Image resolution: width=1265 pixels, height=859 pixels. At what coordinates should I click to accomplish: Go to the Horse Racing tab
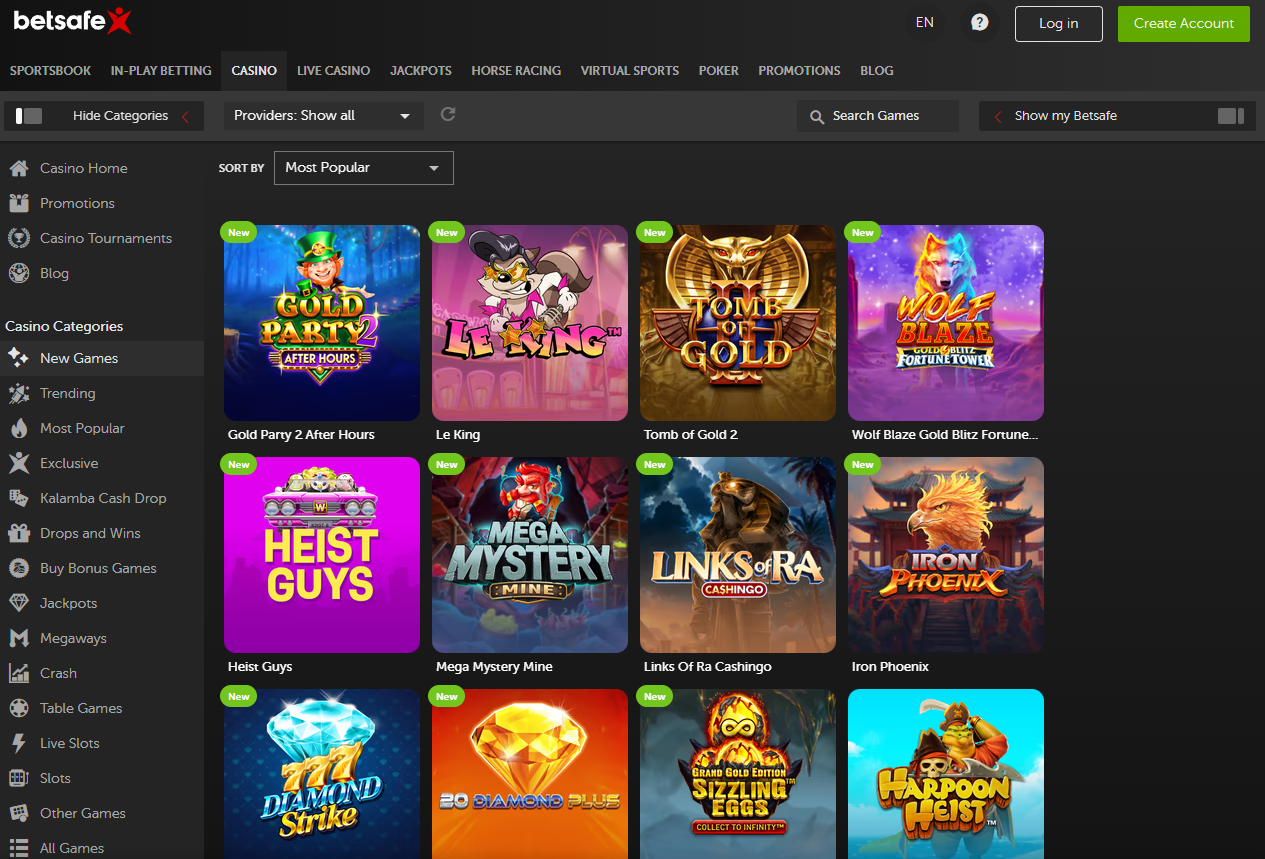tap(516, 71)
